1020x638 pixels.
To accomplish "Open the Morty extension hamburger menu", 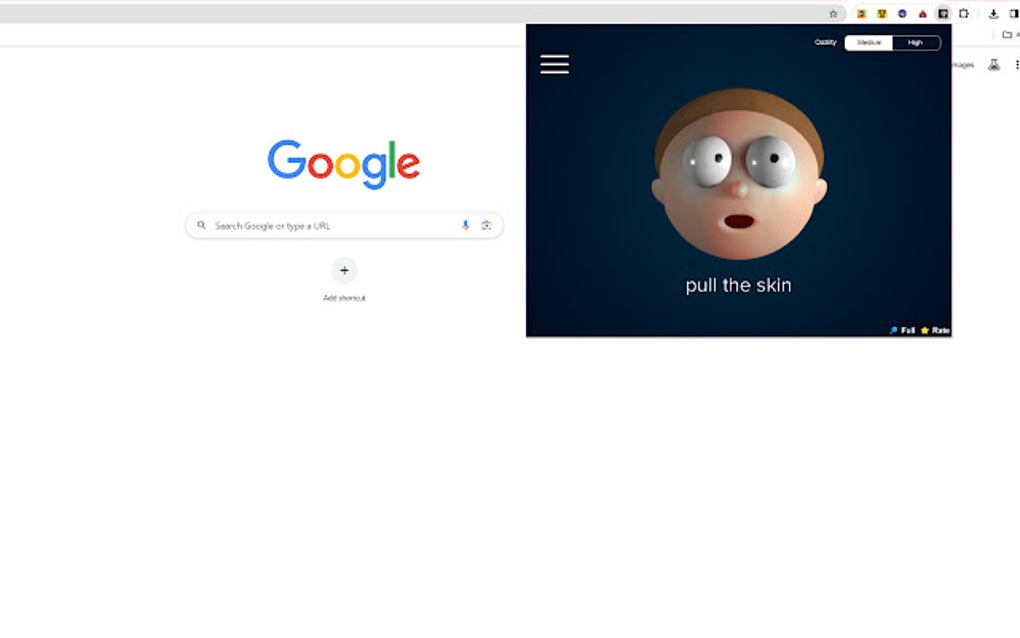I will pyautogui.click(x=554, y=63).
